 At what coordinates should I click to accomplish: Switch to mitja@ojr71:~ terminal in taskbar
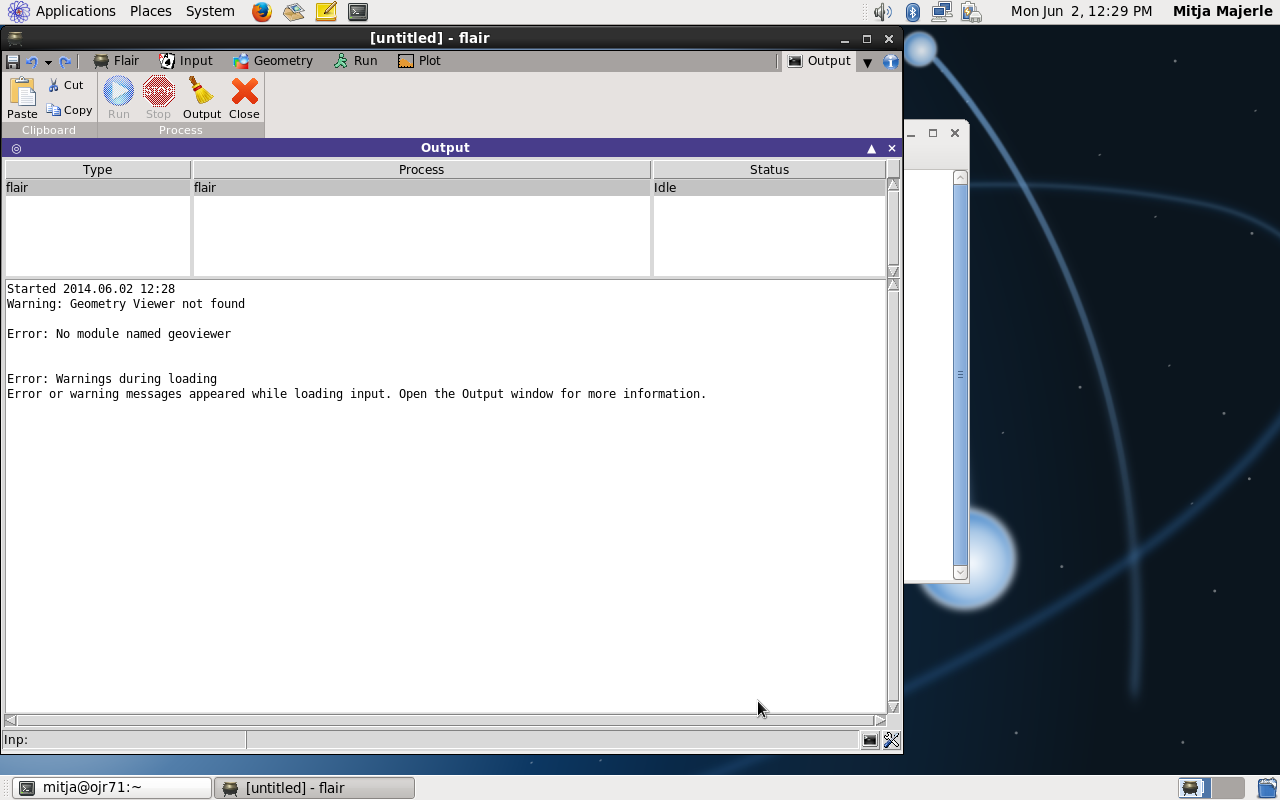[x=112, y=788]
